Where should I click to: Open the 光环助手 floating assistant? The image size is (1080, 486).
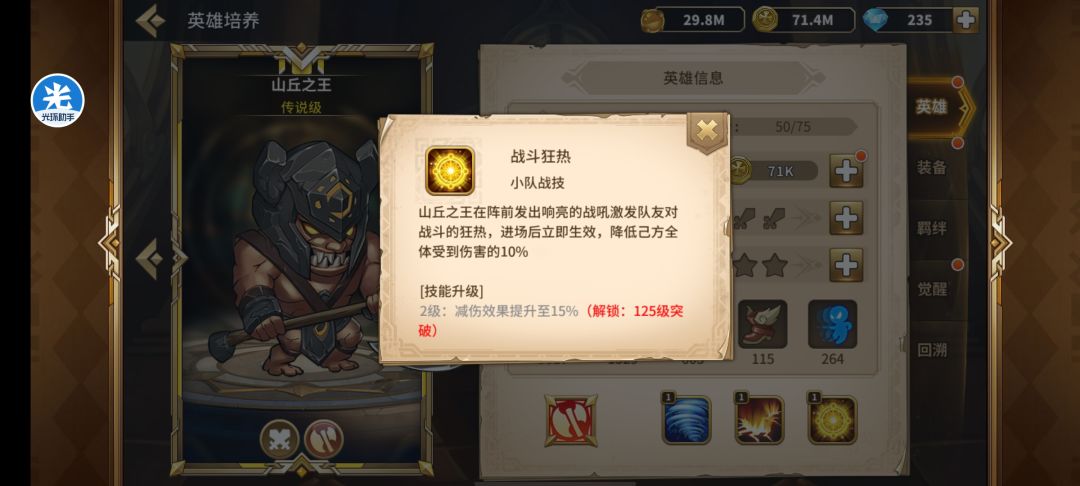pyautogui.click(x=58, y=101)
